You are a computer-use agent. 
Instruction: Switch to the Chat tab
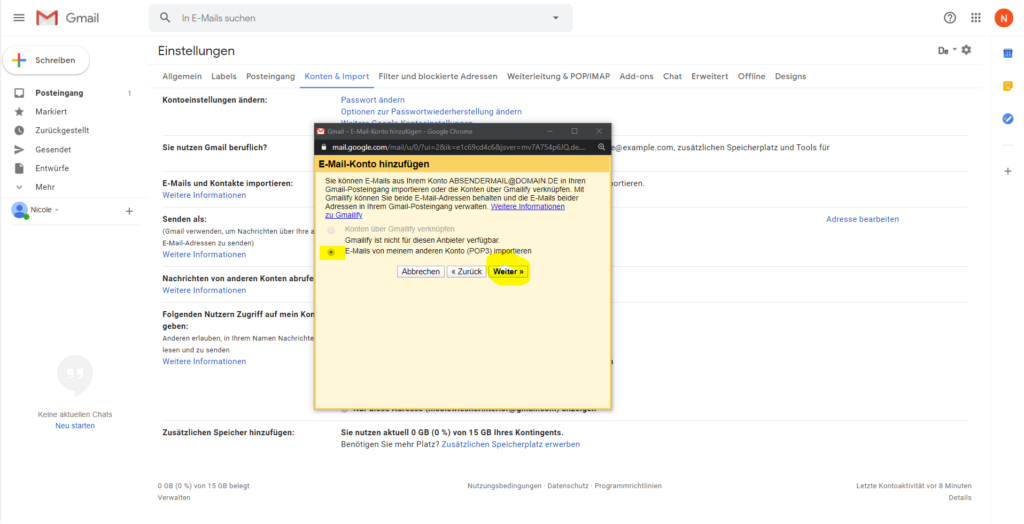pos(673,76)
